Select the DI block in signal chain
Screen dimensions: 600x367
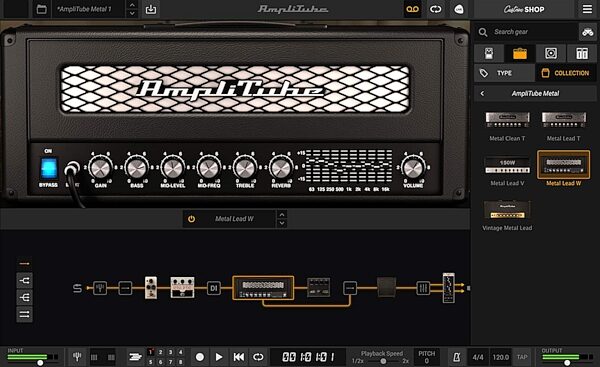pyautogui.click(x=214, y=288)
